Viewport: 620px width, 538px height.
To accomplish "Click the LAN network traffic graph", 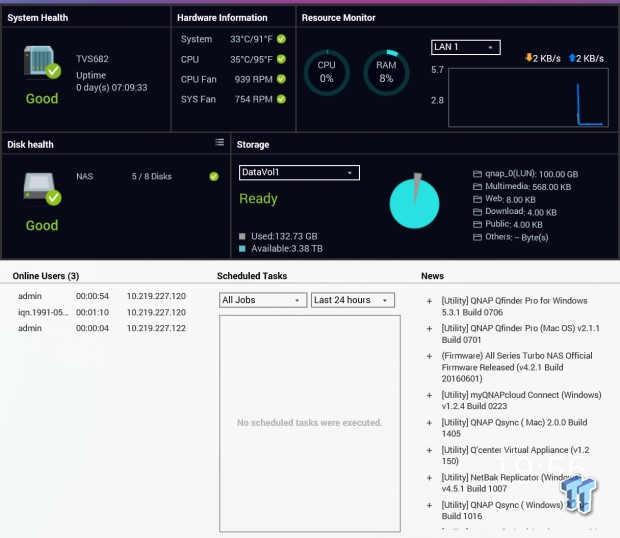I will pyautogui.click(x=528, y=98).
